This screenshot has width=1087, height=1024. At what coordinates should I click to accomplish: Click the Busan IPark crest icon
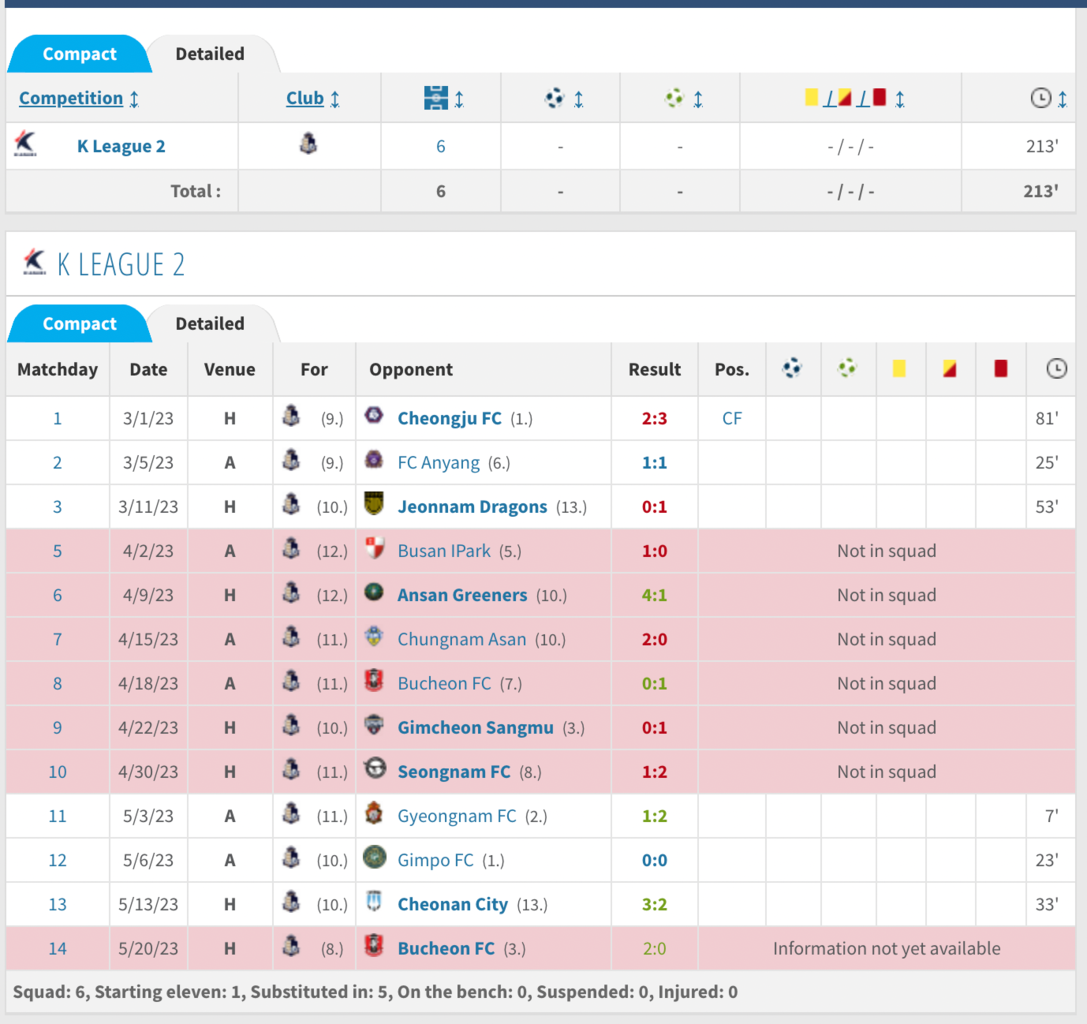[x=374, y=549]
